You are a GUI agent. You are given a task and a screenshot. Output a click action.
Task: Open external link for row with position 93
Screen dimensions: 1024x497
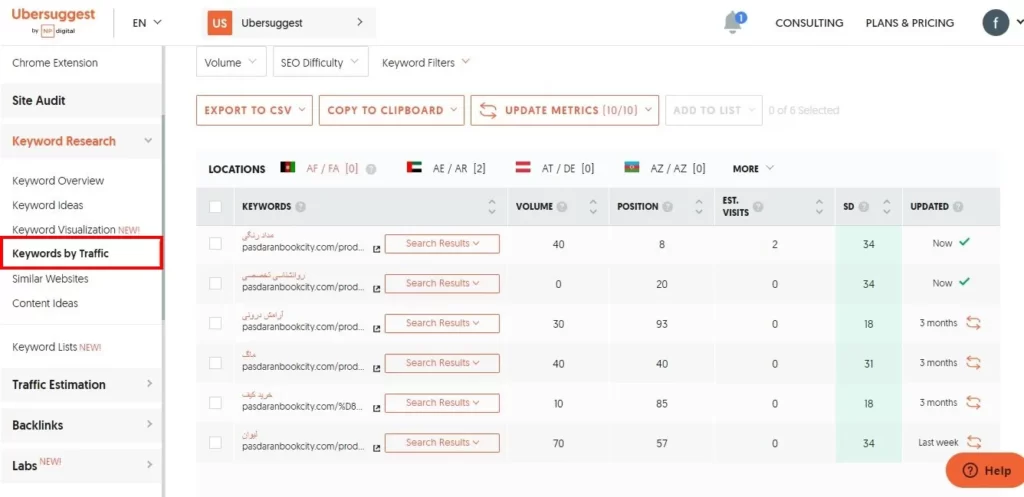[x=376, y=329]
